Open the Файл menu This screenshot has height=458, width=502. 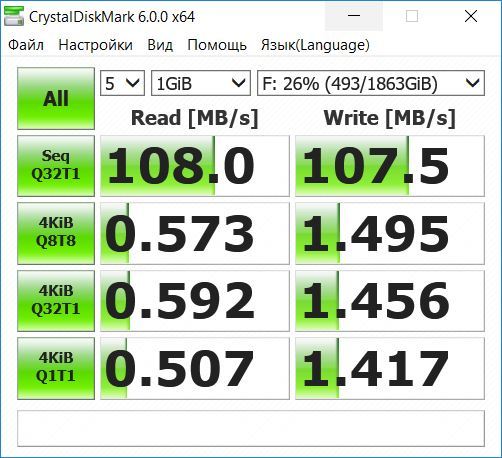click(x=26, y=45)
